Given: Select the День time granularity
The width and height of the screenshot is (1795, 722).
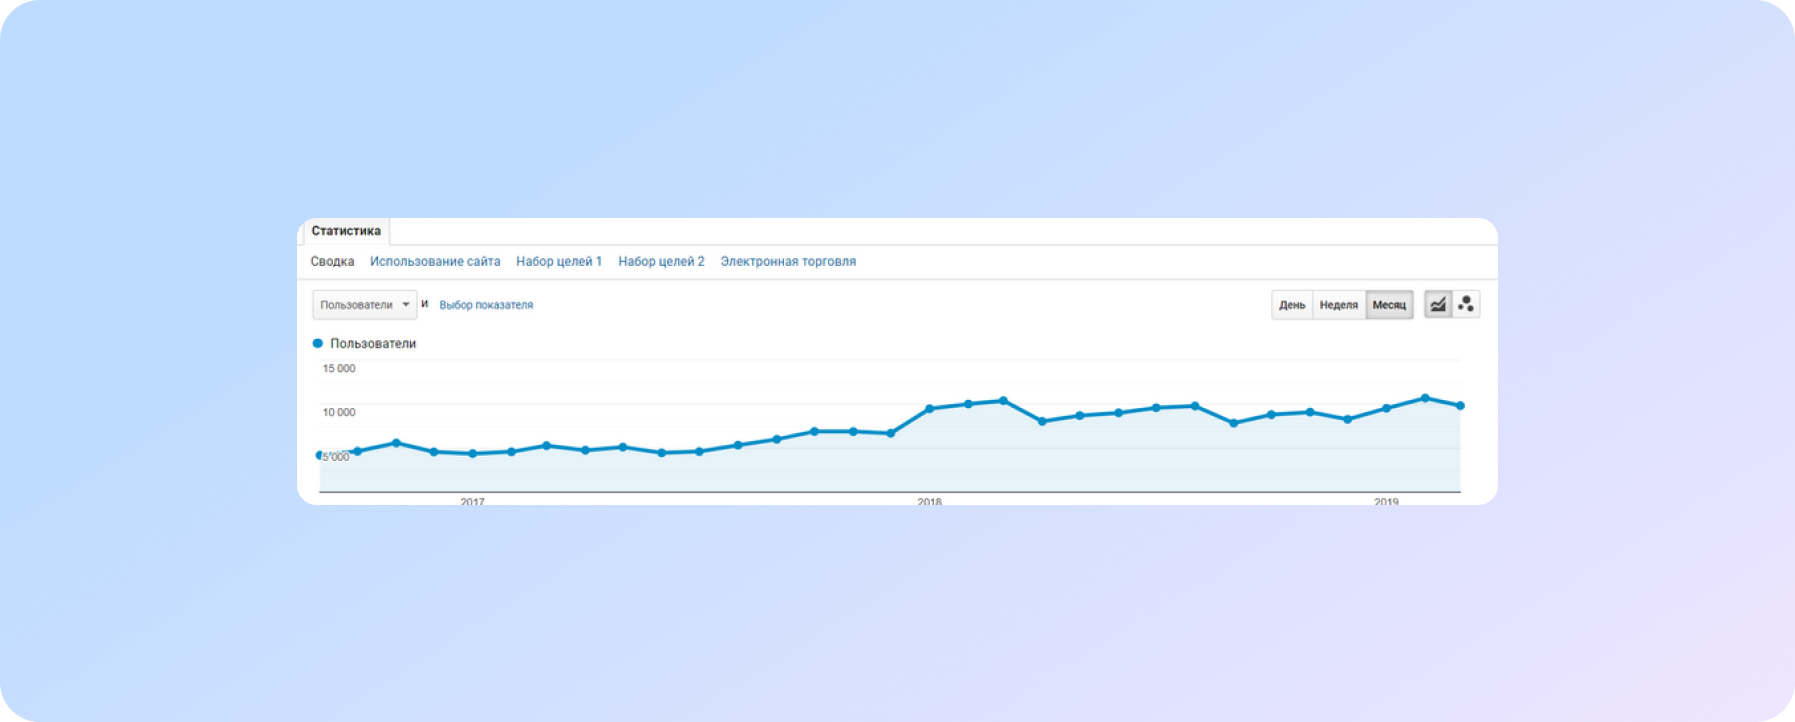Looking at the screenshot, I should click(x=1292, y=305).
